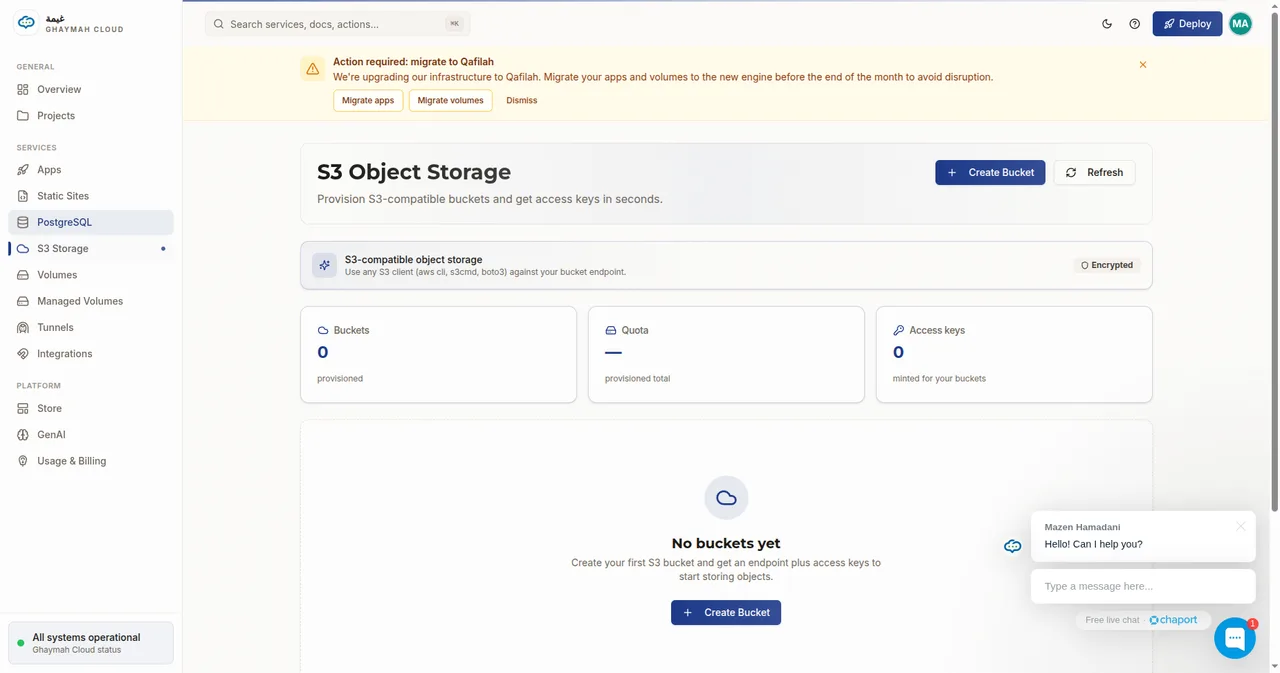The height and width of the screenshot is (673, 1280).
Task: Dismiss the Qafilah migration notice
Action: [x=522, y=101]
